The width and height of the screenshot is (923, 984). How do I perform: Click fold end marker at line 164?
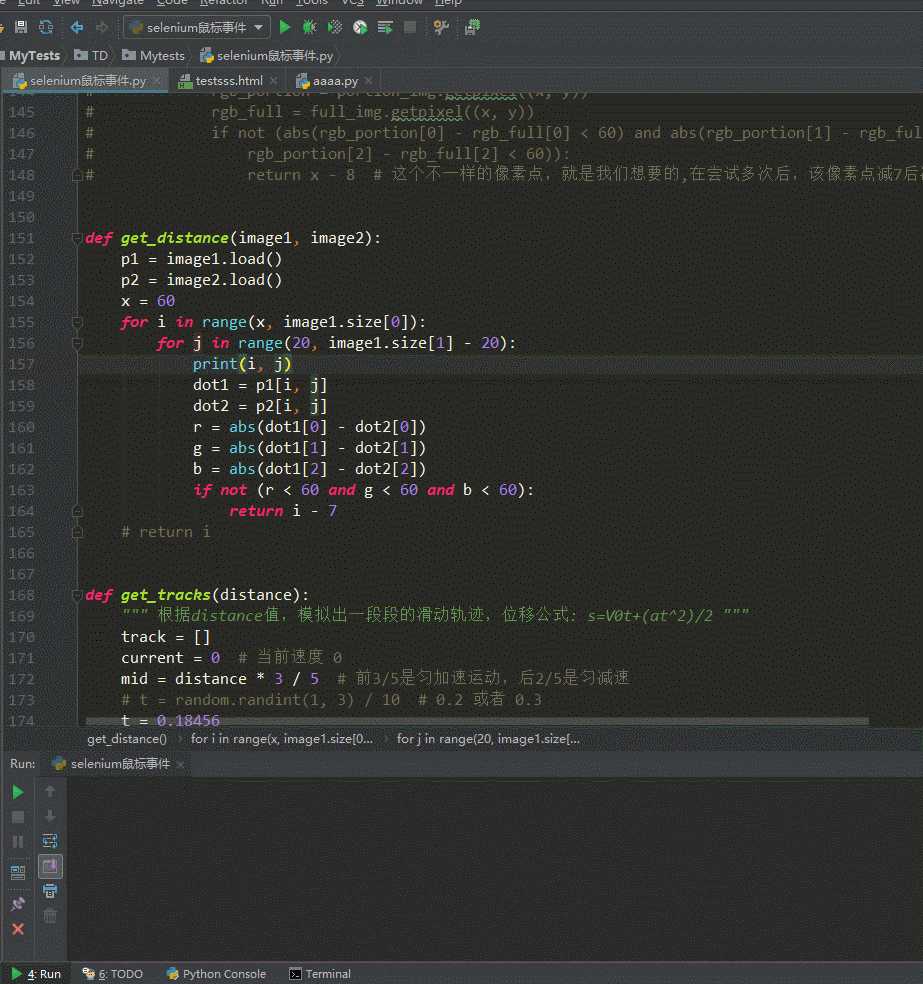(x=77, y=511)
